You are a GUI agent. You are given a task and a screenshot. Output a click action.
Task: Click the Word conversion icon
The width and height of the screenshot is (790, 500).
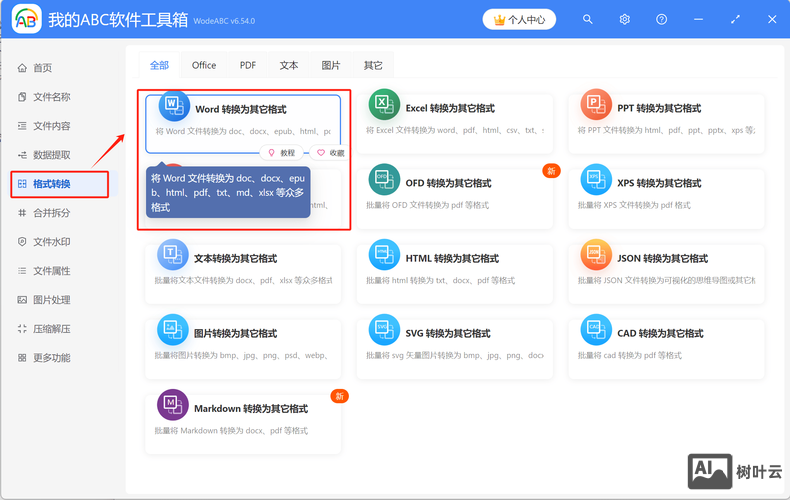(x=174, y=106)
